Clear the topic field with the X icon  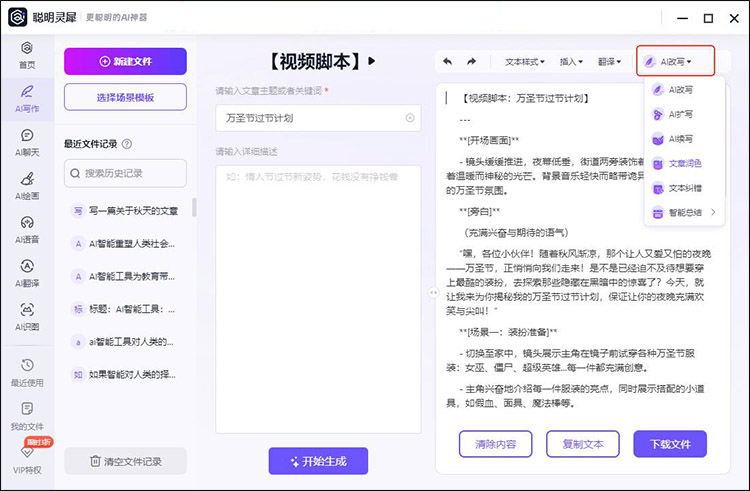410,118
